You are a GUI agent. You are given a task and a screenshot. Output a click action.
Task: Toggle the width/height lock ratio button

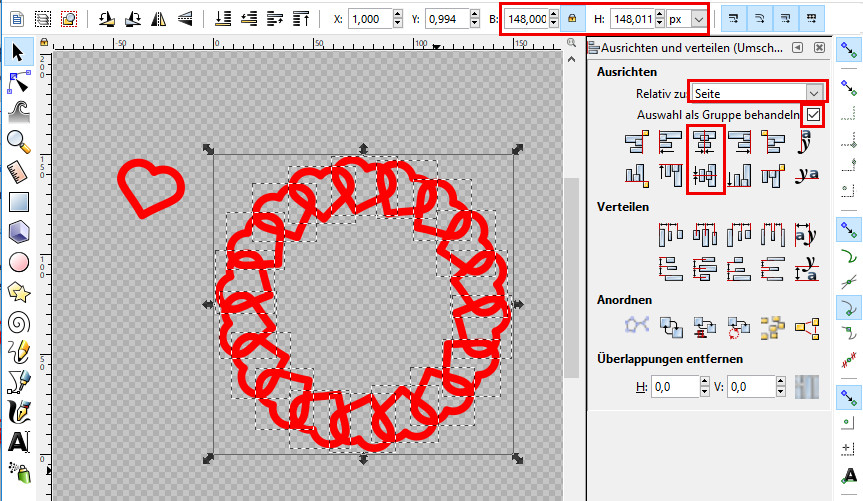tap(571, 19)
